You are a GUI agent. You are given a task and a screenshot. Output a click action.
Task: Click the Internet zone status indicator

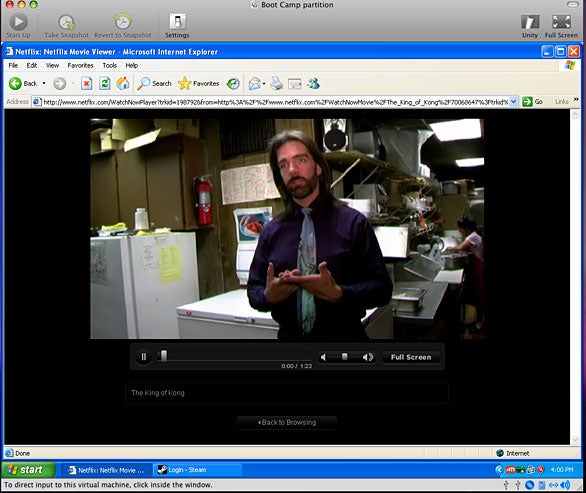point(512,453)
